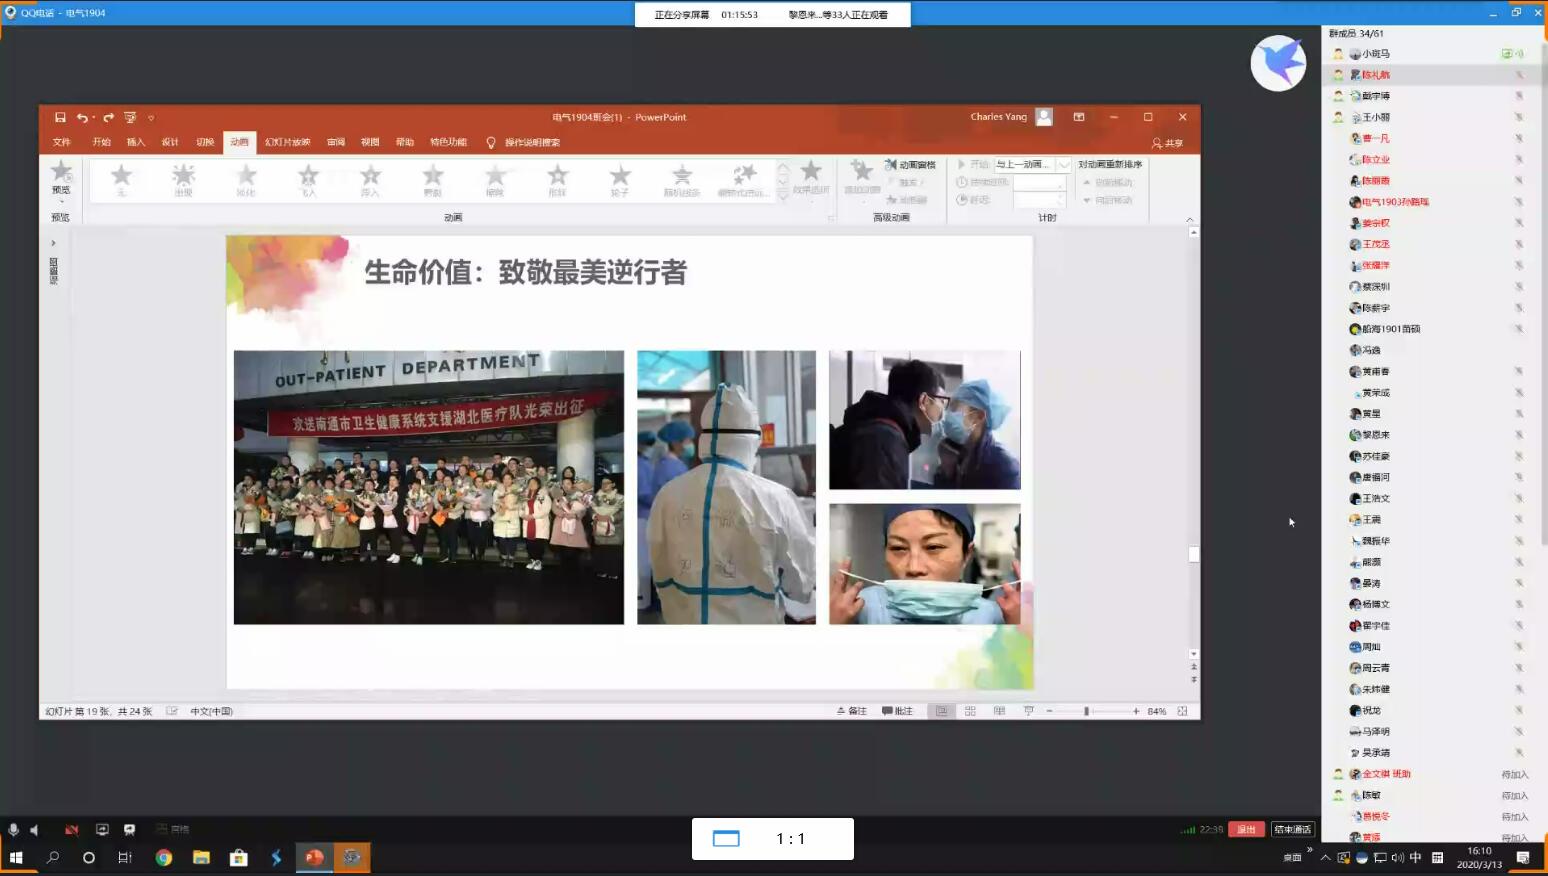The image size is (1548, 876).
Task: Expand the animation effects gallery list
Action: pyautogui.click(x=783, y=196)
